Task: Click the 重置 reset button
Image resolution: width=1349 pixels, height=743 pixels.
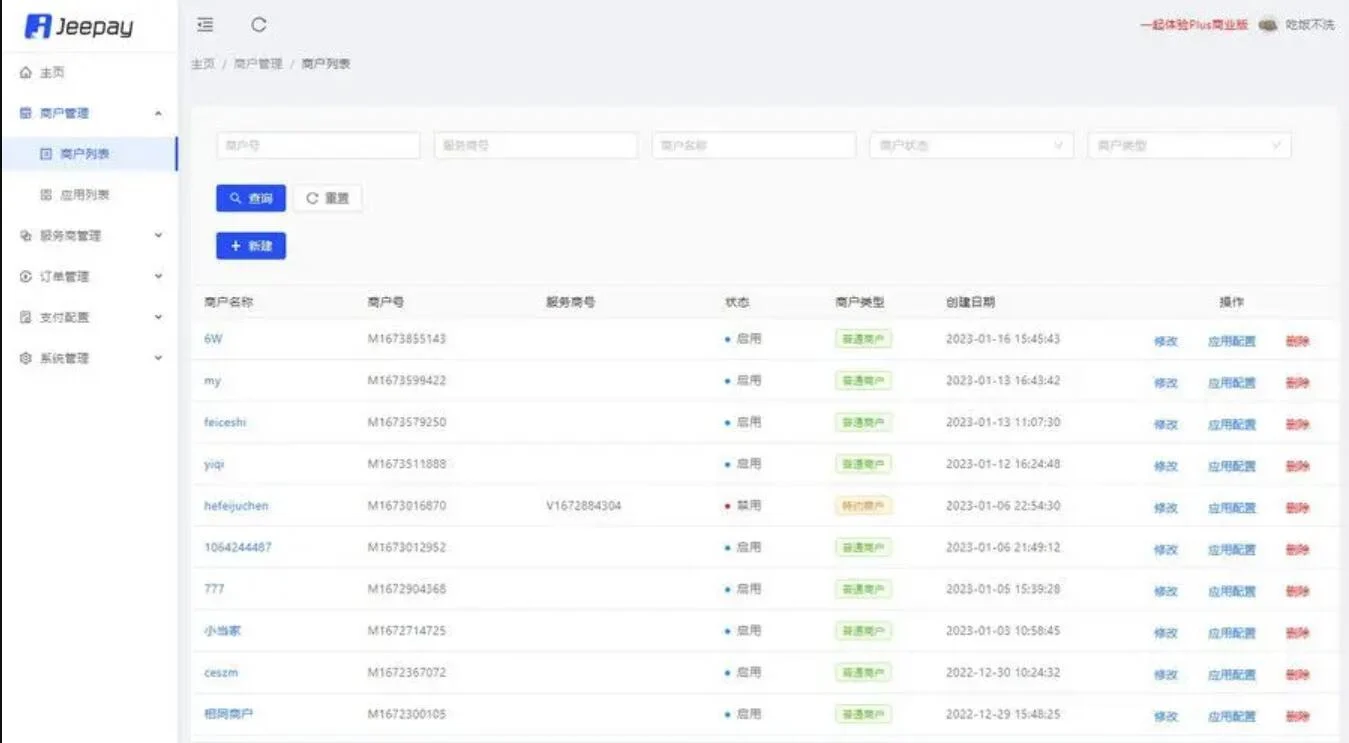Action: (x=328, y=198)
